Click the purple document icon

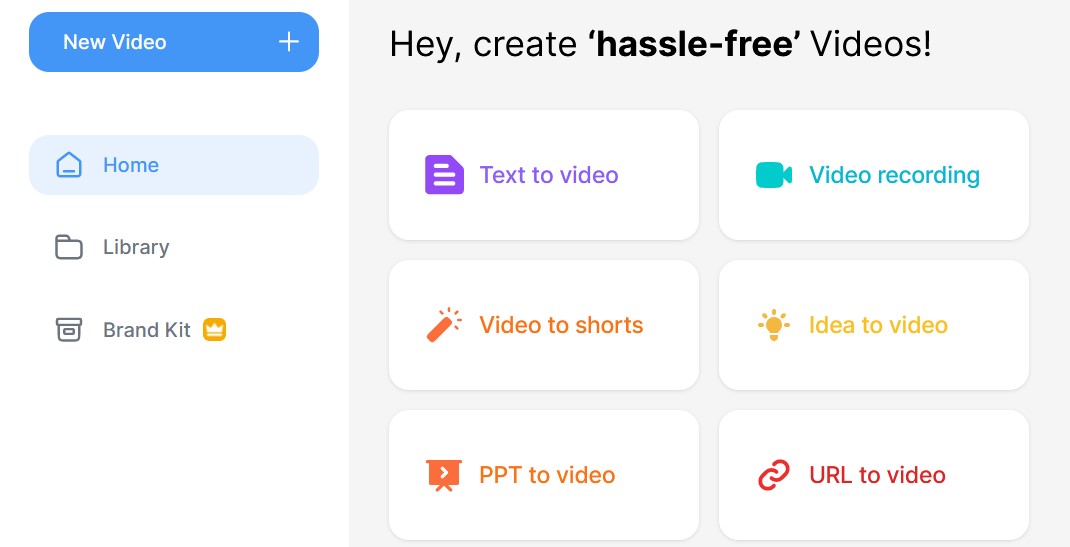pos(444,175)
